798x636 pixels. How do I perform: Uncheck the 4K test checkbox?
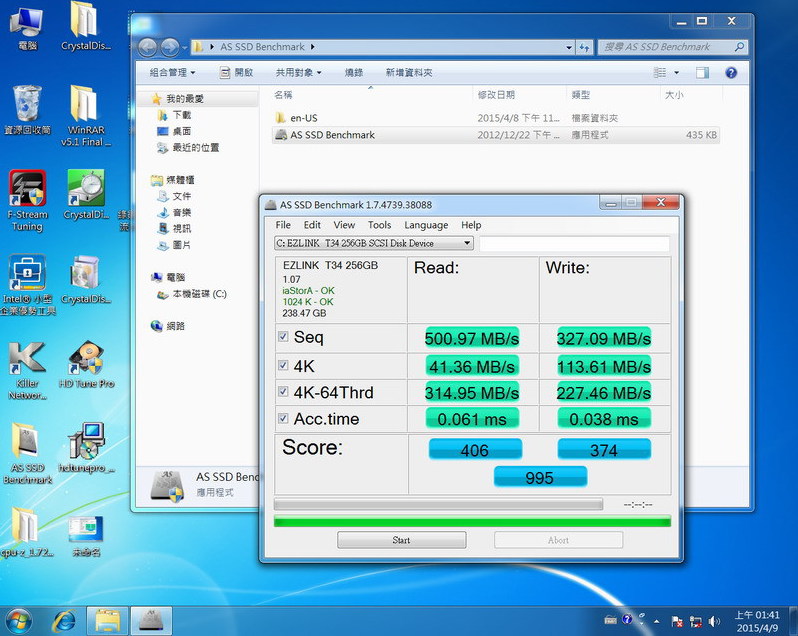[x=283, y=365]
